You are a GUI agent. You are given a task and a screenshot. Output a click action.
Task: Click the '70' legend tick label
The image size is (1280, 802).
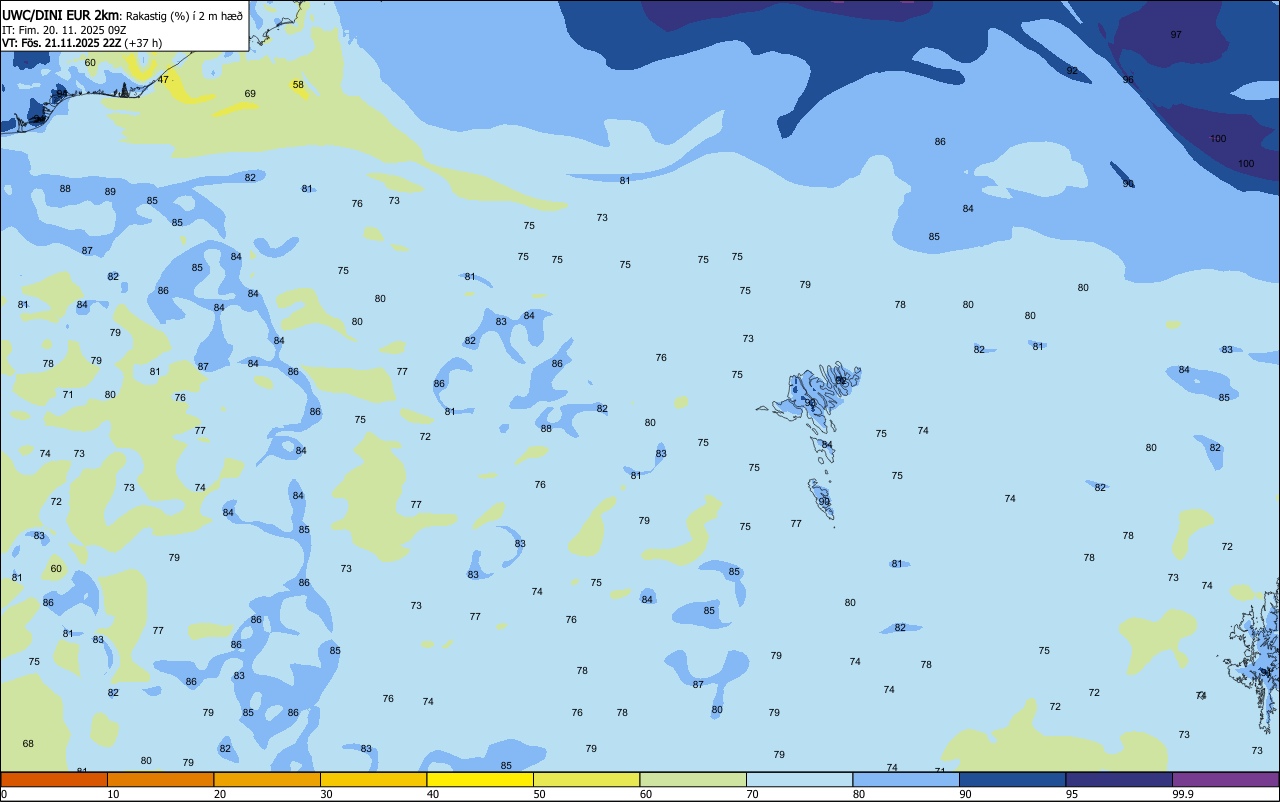point(752,794)
